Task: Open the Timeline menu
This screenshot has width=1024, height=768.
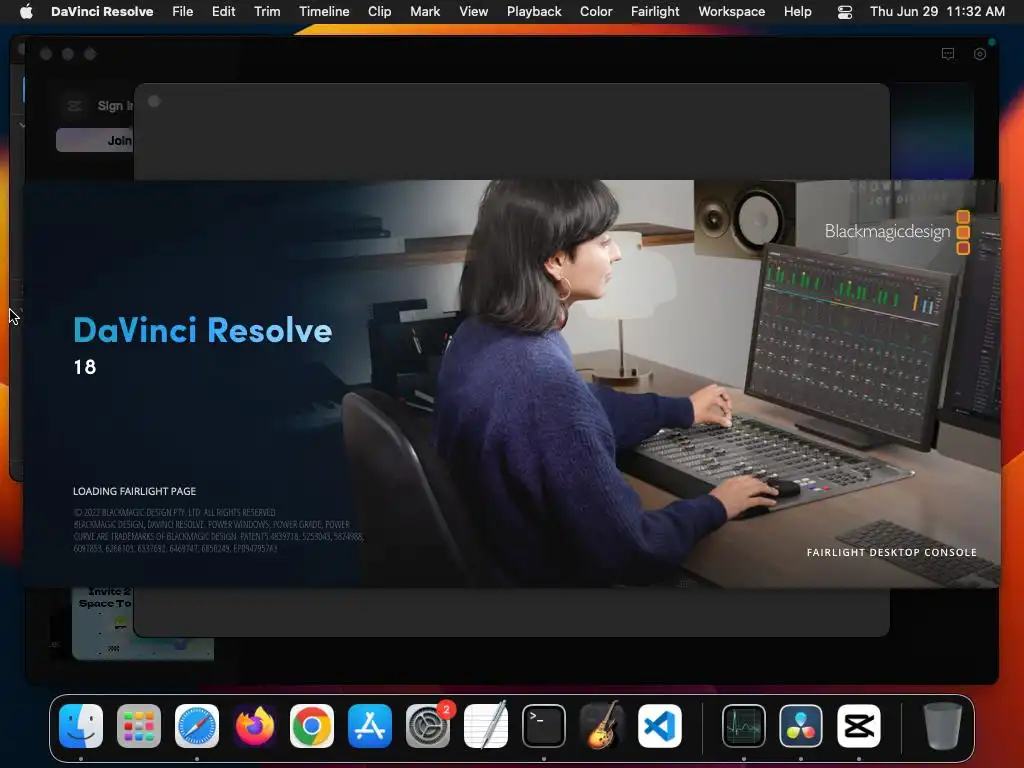Action: tap(324, 11)
